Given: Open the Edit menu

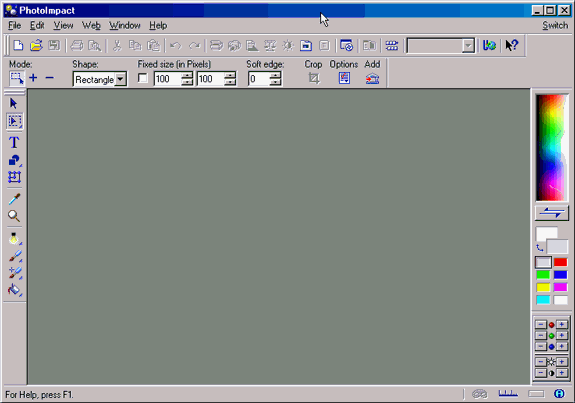Looking at the screenshot, I should click(x=37, y=25).
